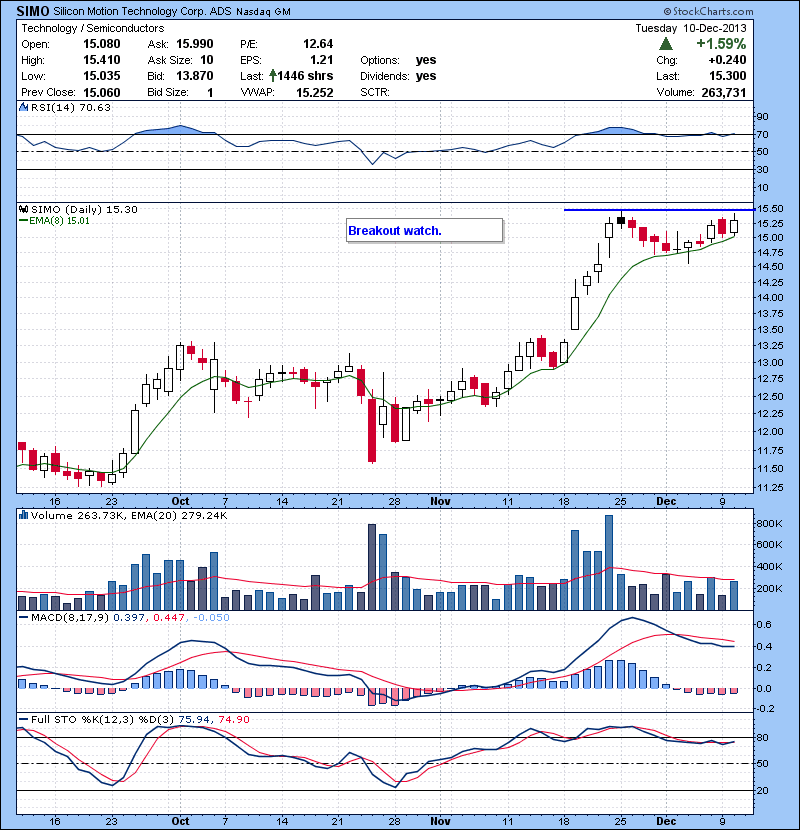Click the EMA(8) 15.01 legend label
Viewport: 800px width, 830px height.
[59, 221]
